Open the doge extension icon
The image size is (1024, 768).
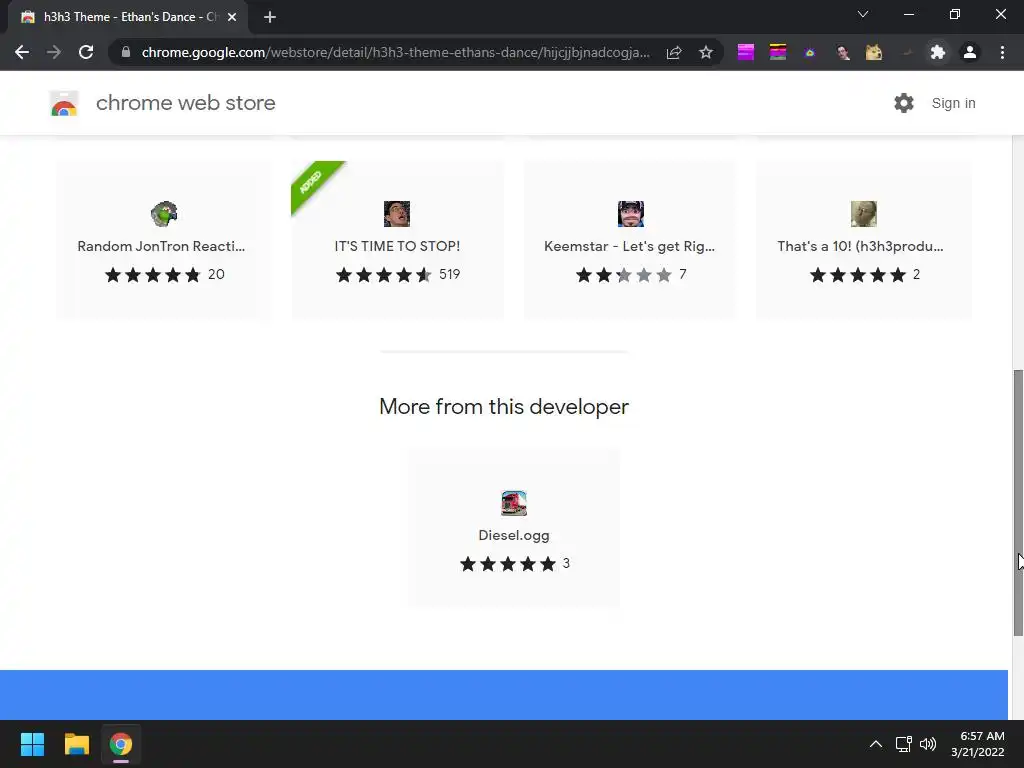tap(874, 52)
